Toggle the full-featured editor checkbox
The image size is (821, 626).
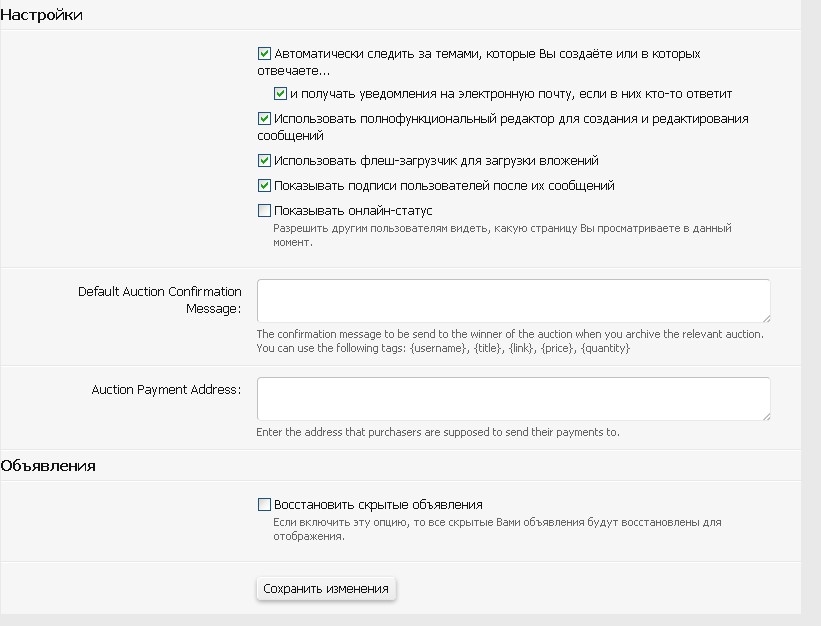pos(264,119)
